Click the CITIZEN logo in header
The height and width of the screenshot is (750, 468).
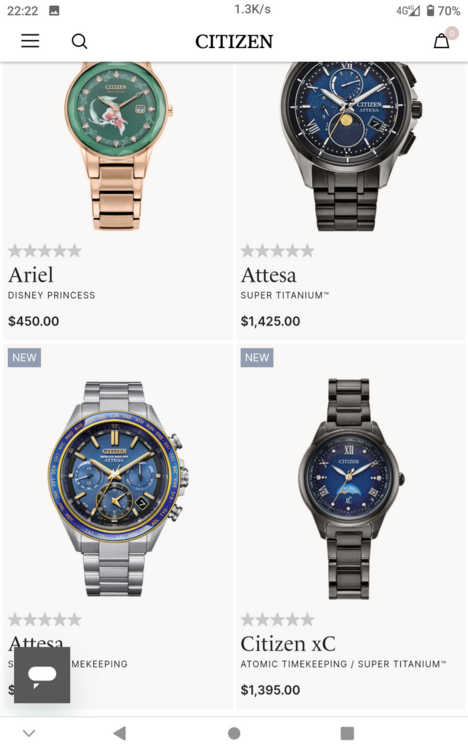click(x=234, y=42)
